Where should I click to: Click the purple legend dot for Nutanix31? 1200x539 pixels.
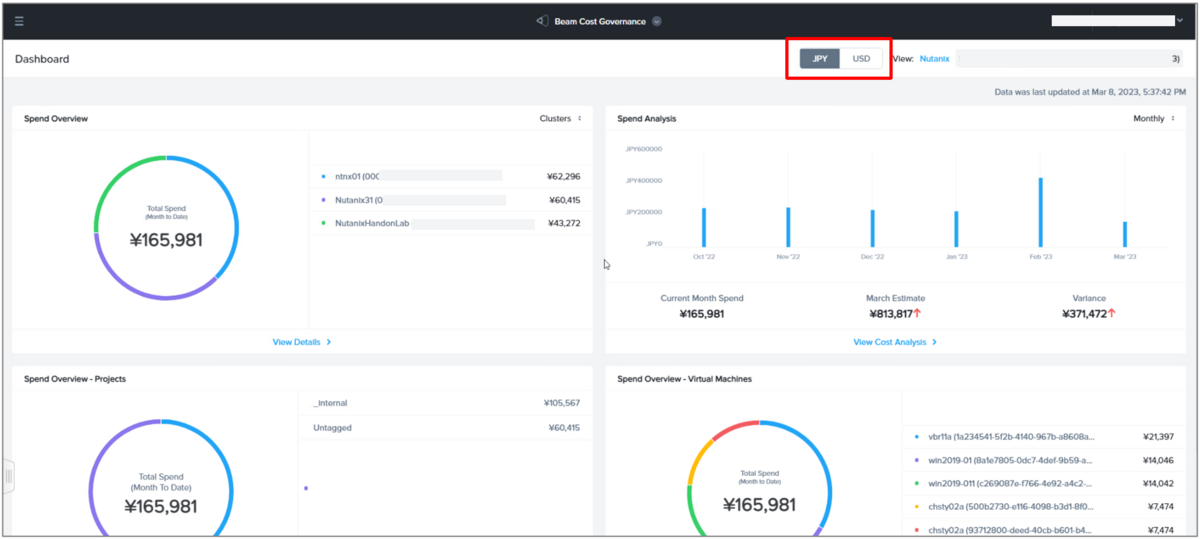(323, 200)
